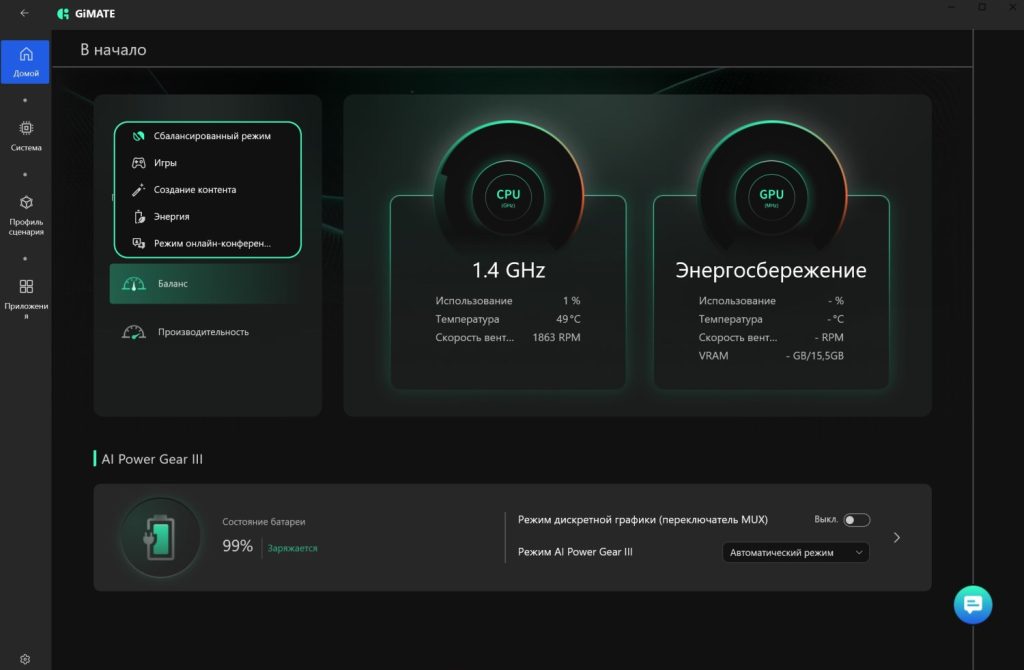Select Сбалансированный режим scenario
This screenshot has width=1024, height=670.
click(x=207, y=136)
